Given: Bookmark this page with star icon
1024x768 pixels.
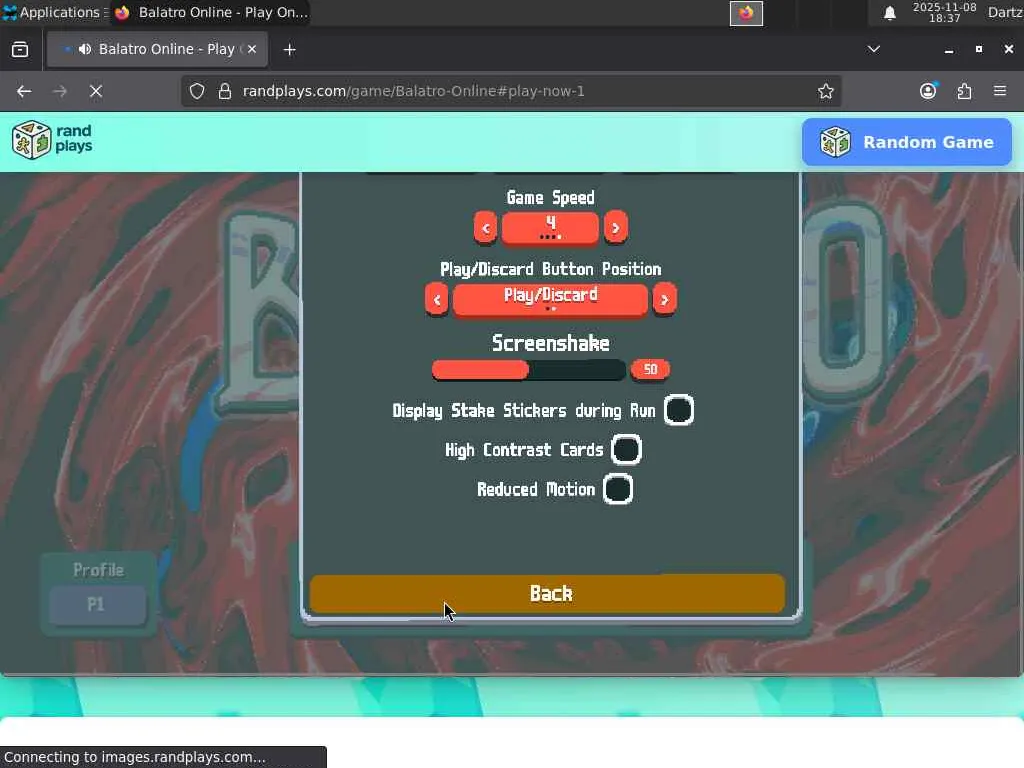Looking at the screenshot, I should [825, 91].
